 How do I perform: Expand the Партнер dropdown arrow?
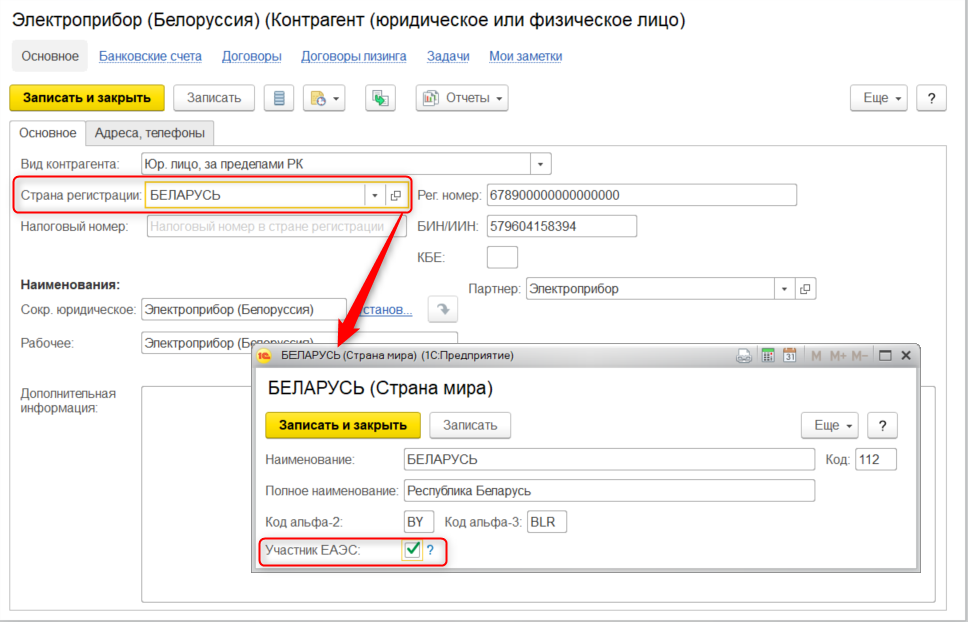[x=784, y=289]
